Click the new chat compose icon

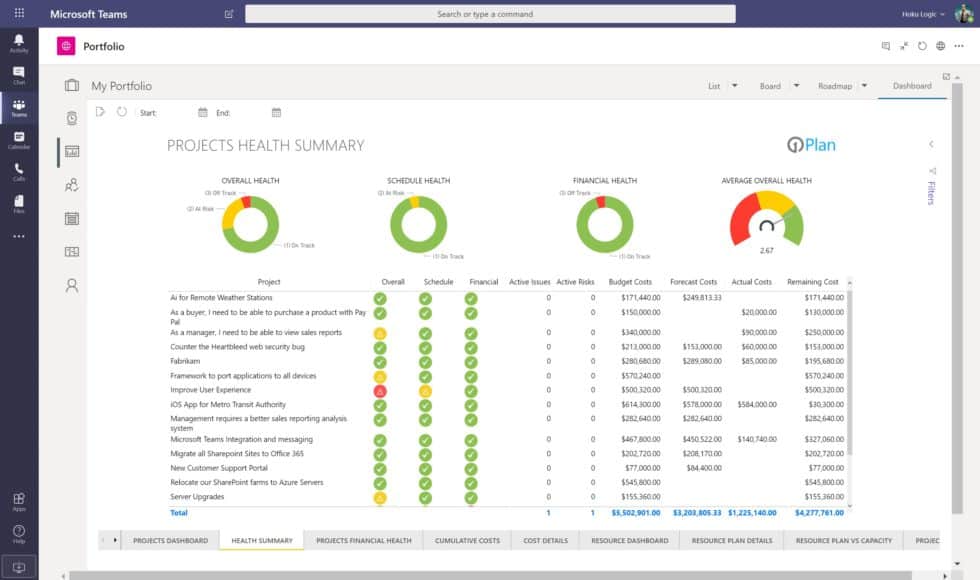[x=229, y=14]
